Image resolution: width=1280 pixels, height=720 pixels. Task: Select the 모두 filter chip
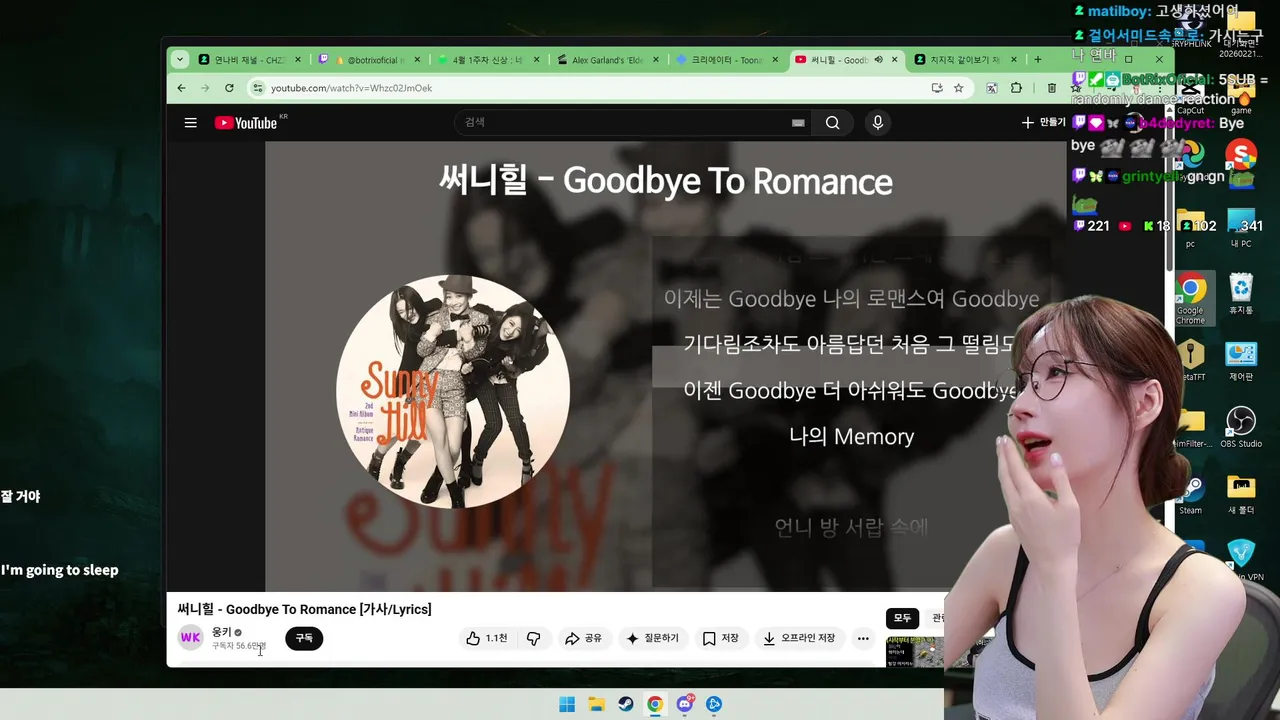tap(902, 618)
